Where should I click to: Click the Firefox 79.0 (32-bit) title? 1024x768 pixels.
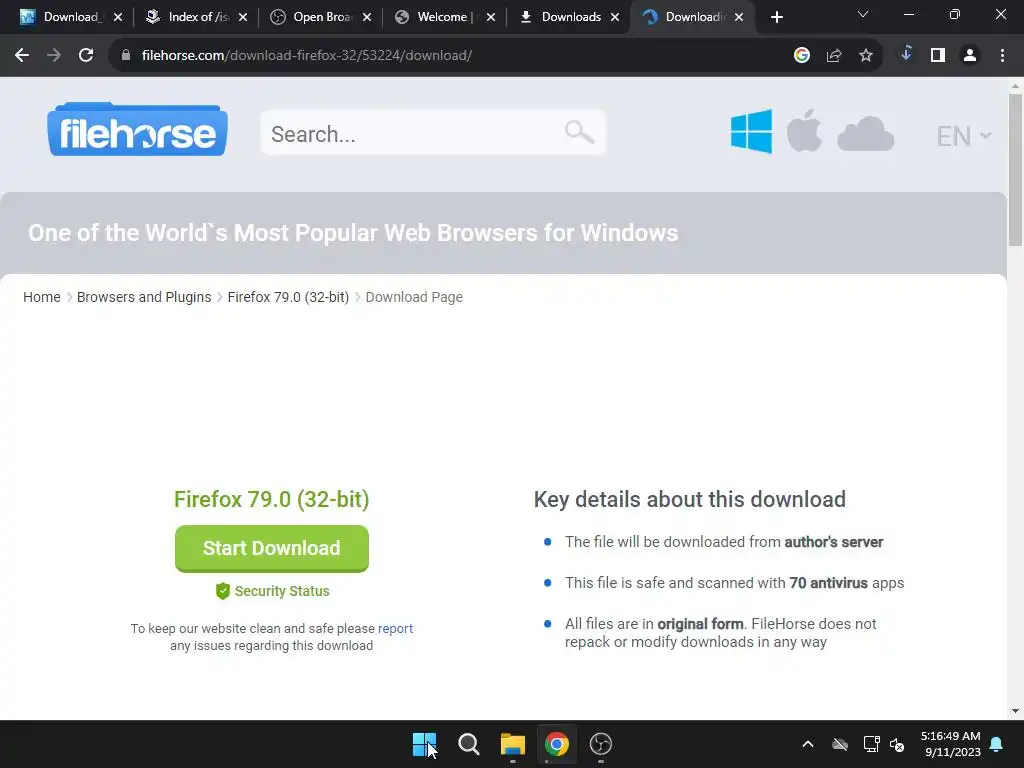click(x=272, y=500)
